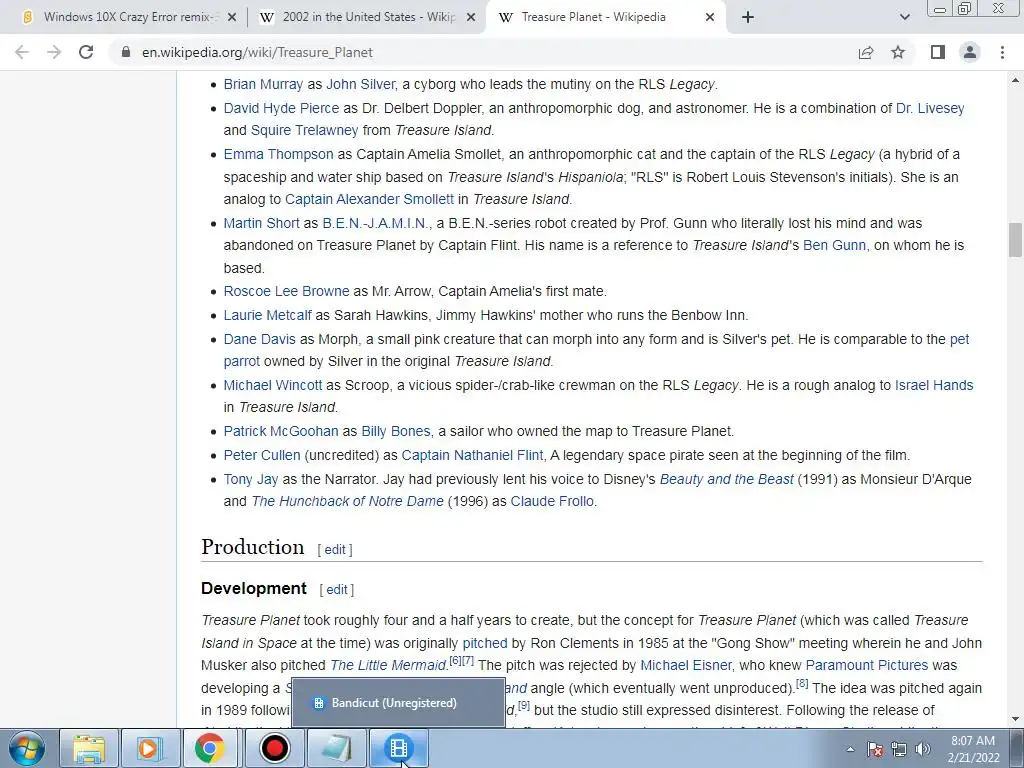Jump to citation [9]
Image resolution: width=1024 pixels, height=768 pixels.
pyautogui.click(x=524, y=706)
